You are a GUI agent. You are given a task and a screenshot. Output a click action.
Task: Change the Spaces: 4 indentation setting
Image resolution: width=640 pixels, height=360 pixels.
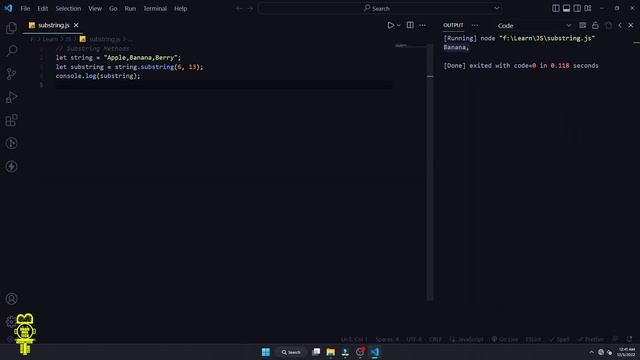point(387,340)
